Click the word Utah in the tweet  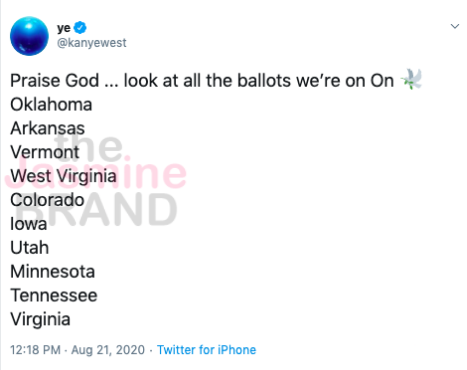point(29,248)
